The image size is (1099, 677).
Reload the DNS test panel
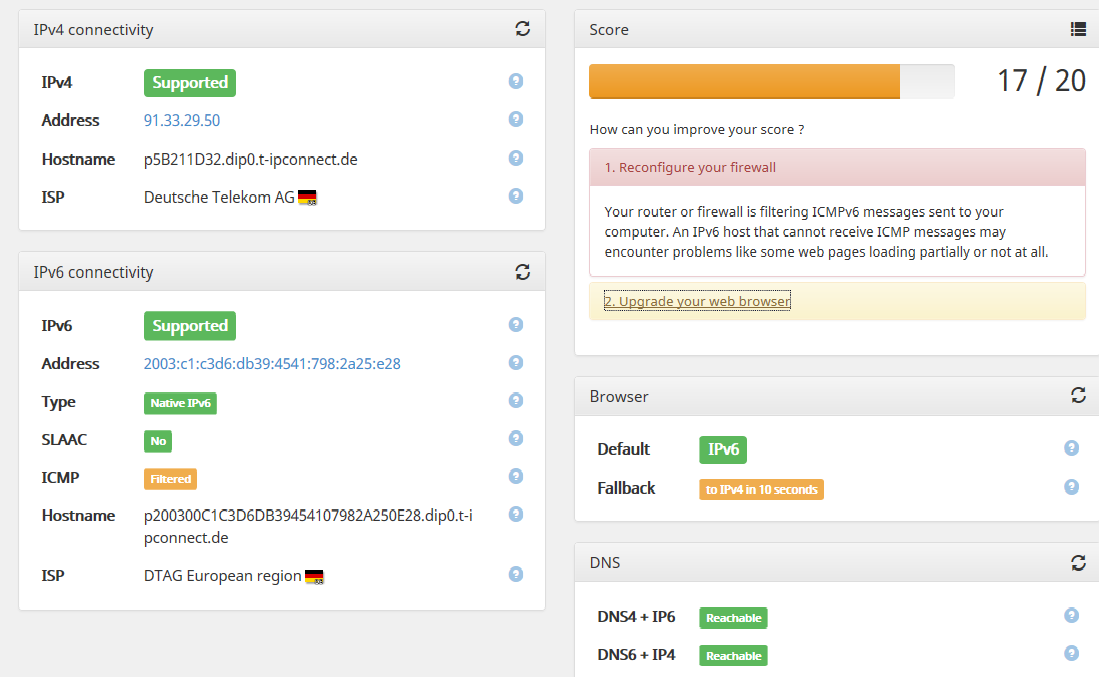coord(1078,562)
